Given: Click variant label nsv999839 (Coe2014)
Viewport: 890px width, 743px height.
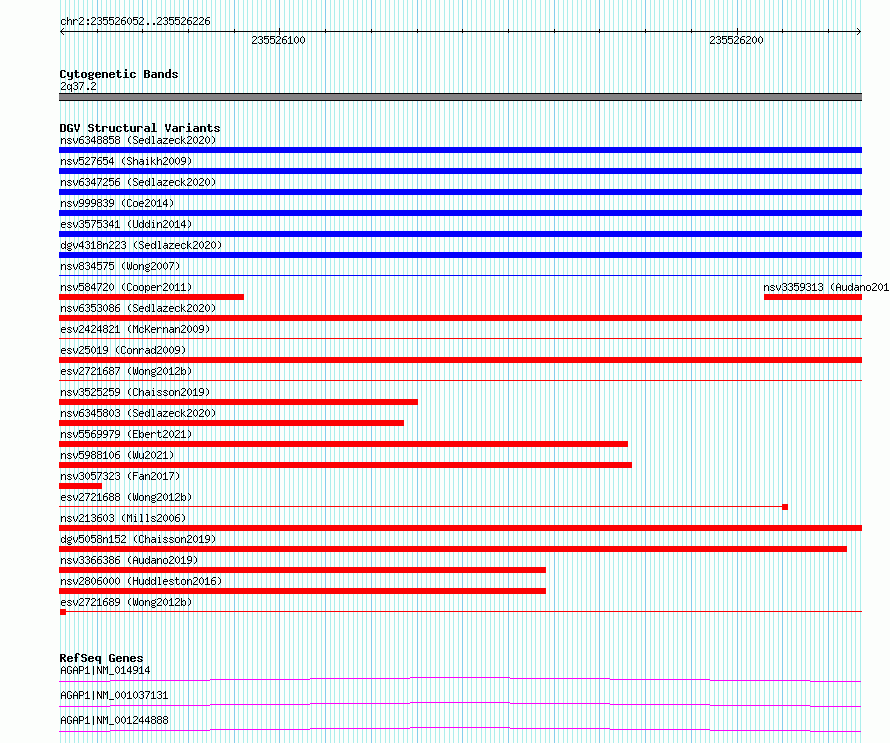Looking at the screenshot, I should click(117, 203).
